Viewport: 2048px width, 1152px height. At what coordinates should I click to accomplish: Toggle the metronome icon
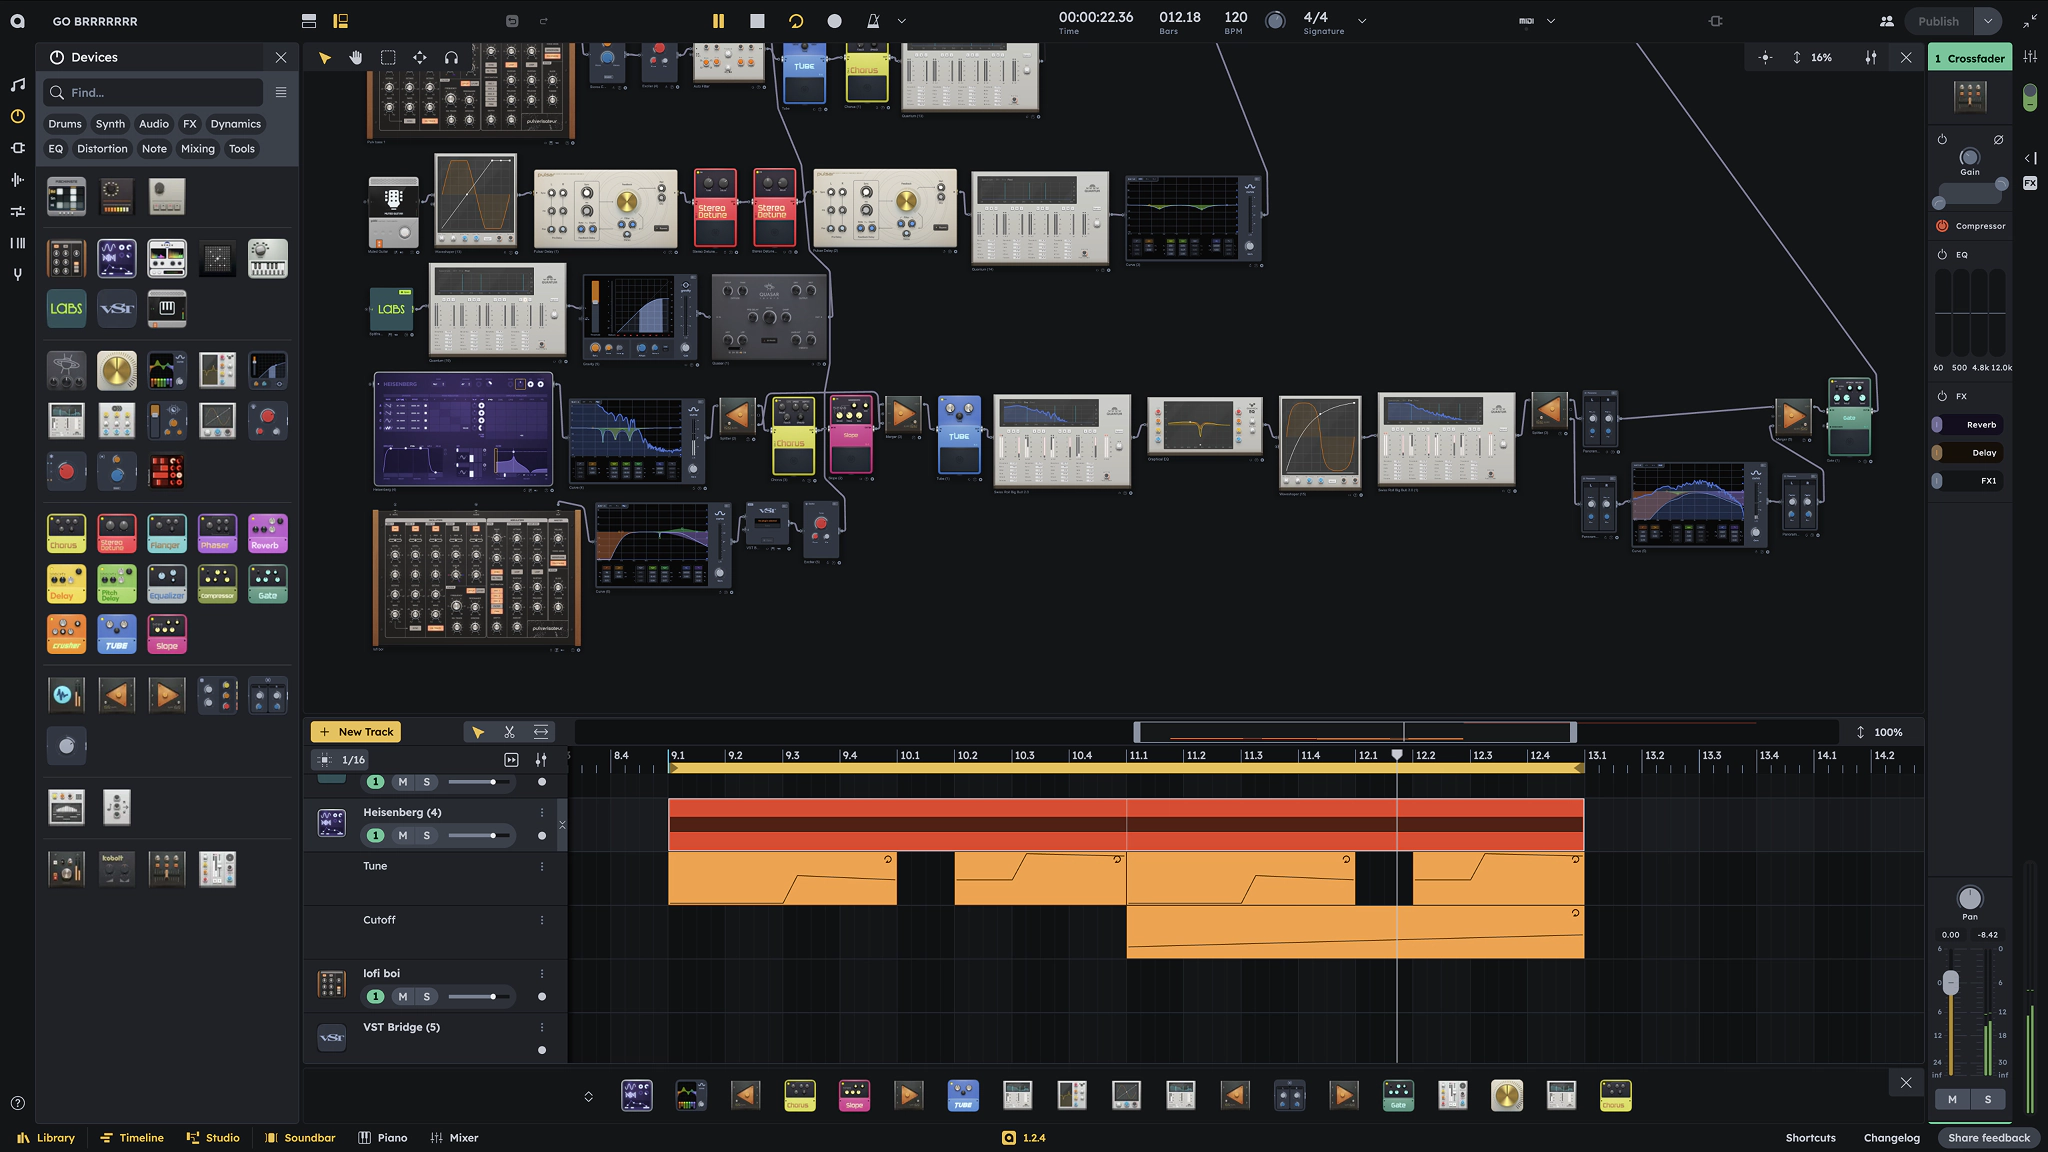point(873,21)
